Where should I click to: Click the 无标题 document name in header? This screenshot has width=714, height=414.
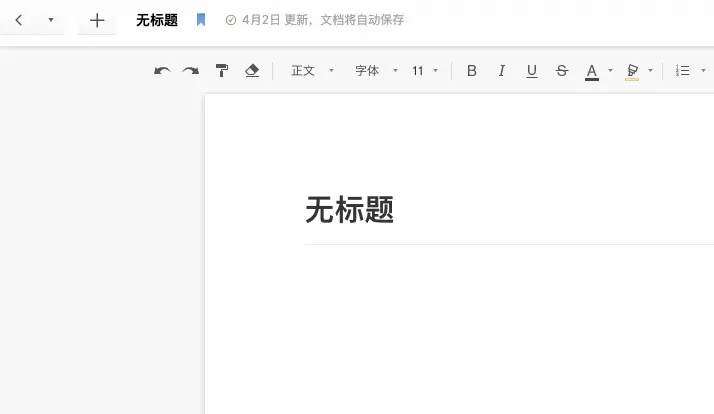coord(157,20)
